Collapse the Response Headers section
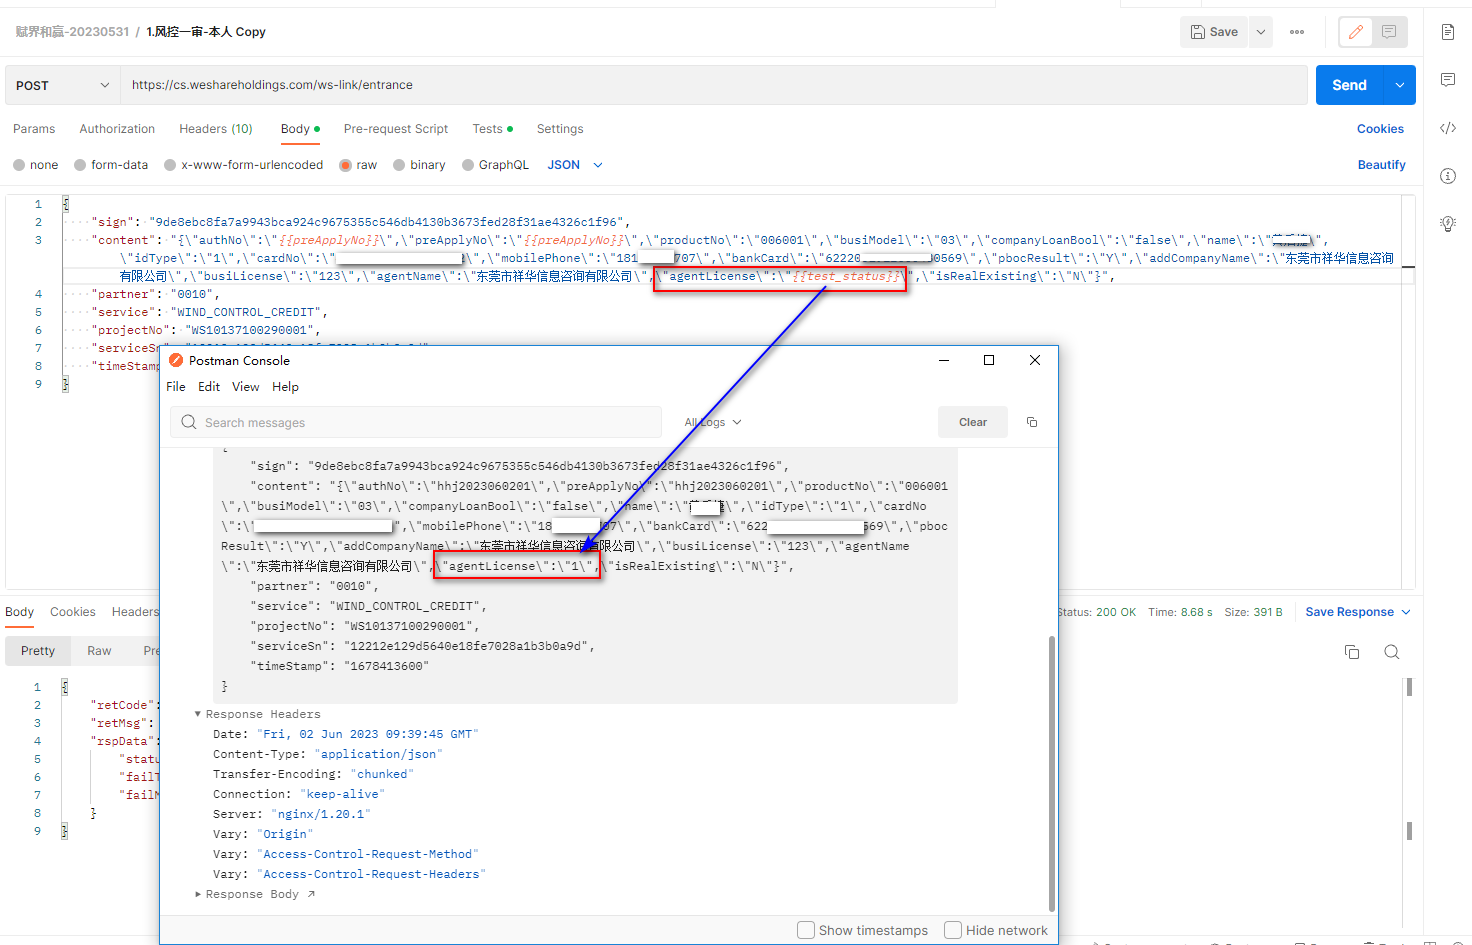 click(198, 714)
